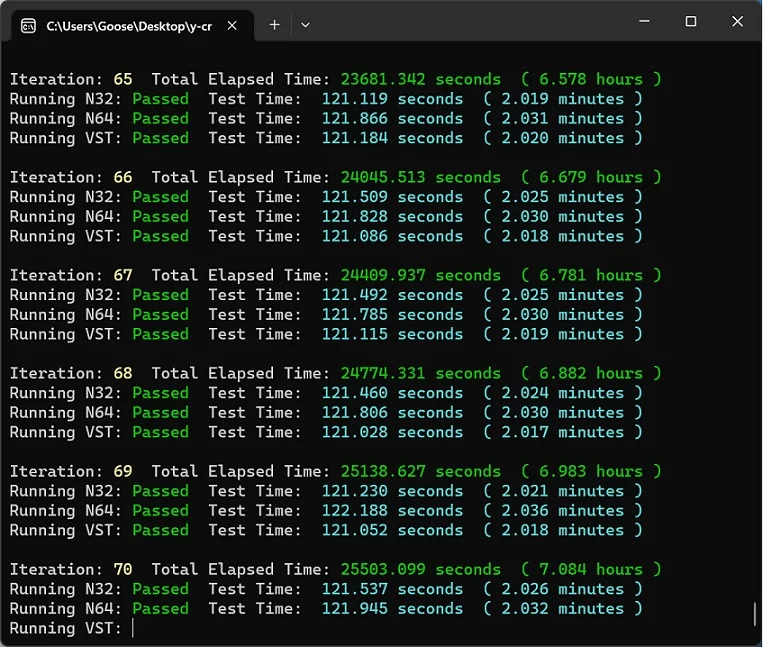The image size is (763, 647).
Task: Click the scrollbar thumb at the bottom right
Action: (755, 614)
